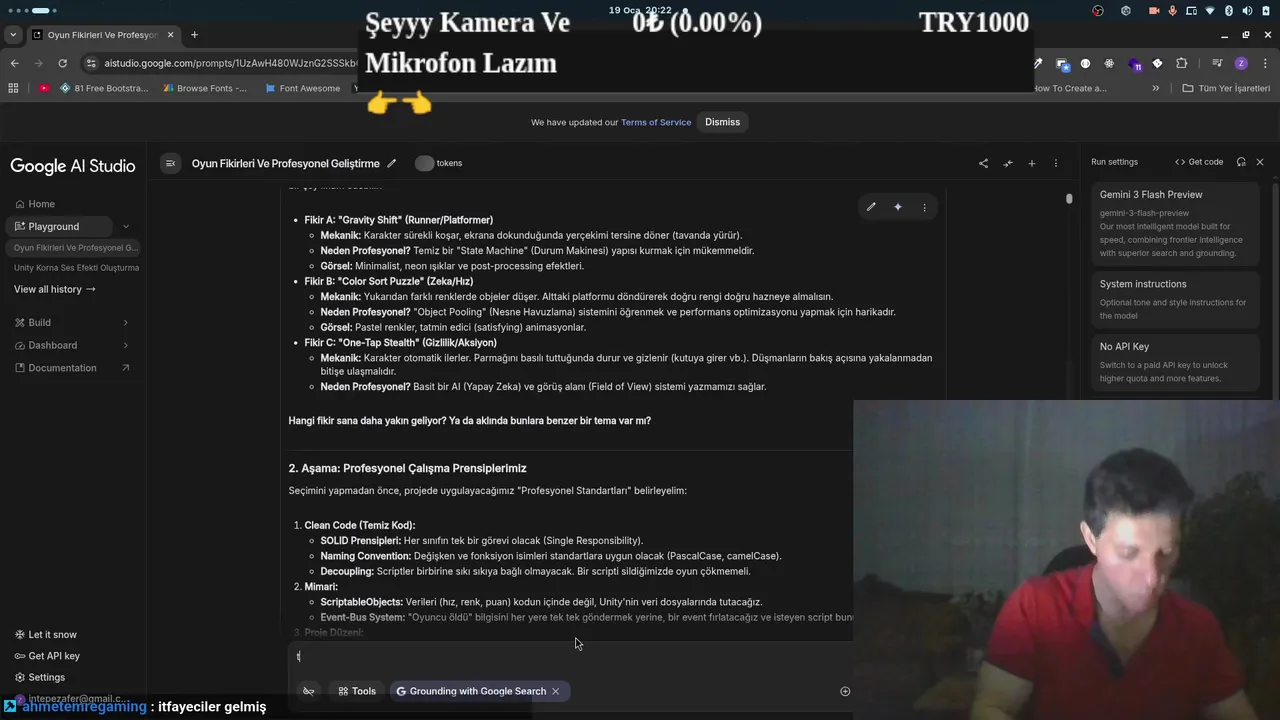
Task: Open the browser apps grid shortcut
Action: [x=13, y=88]
